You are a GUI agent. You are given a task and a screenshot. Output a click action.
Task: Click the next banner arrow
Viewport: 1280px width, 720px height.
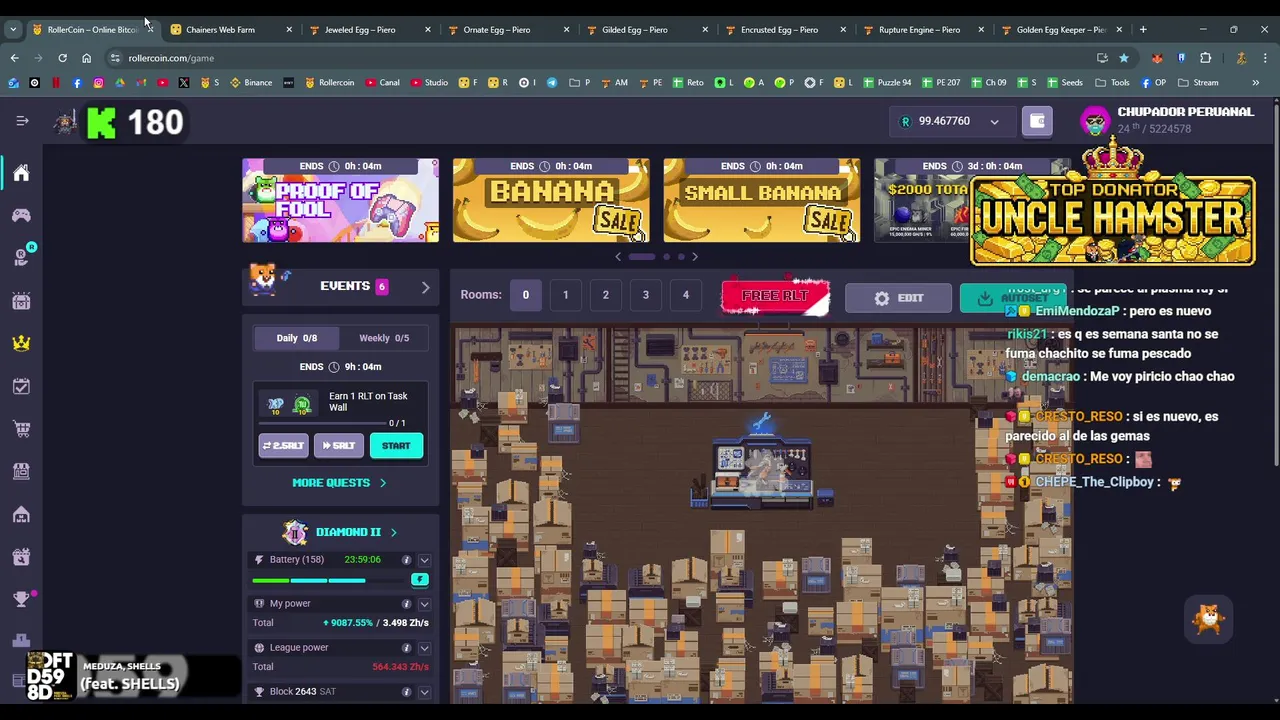coord(695,257)
